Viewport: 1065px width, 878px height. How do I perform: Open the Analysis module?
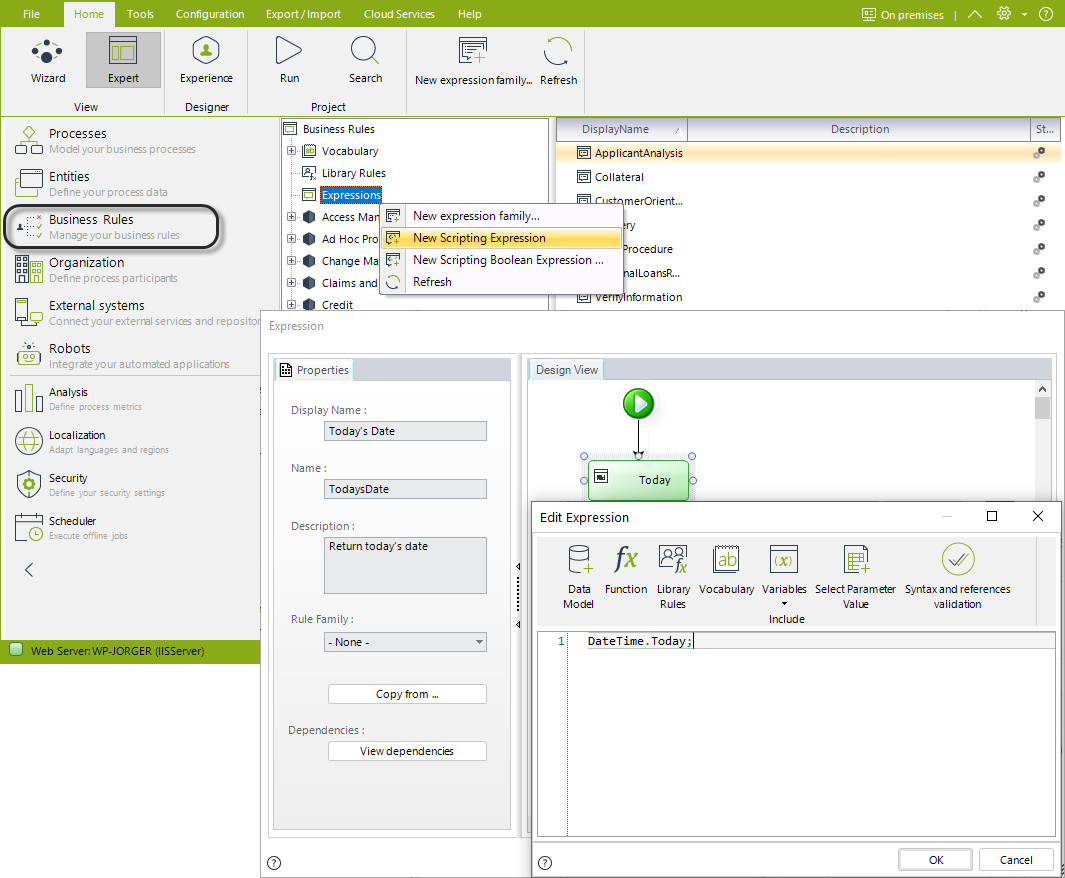point(79,399)
